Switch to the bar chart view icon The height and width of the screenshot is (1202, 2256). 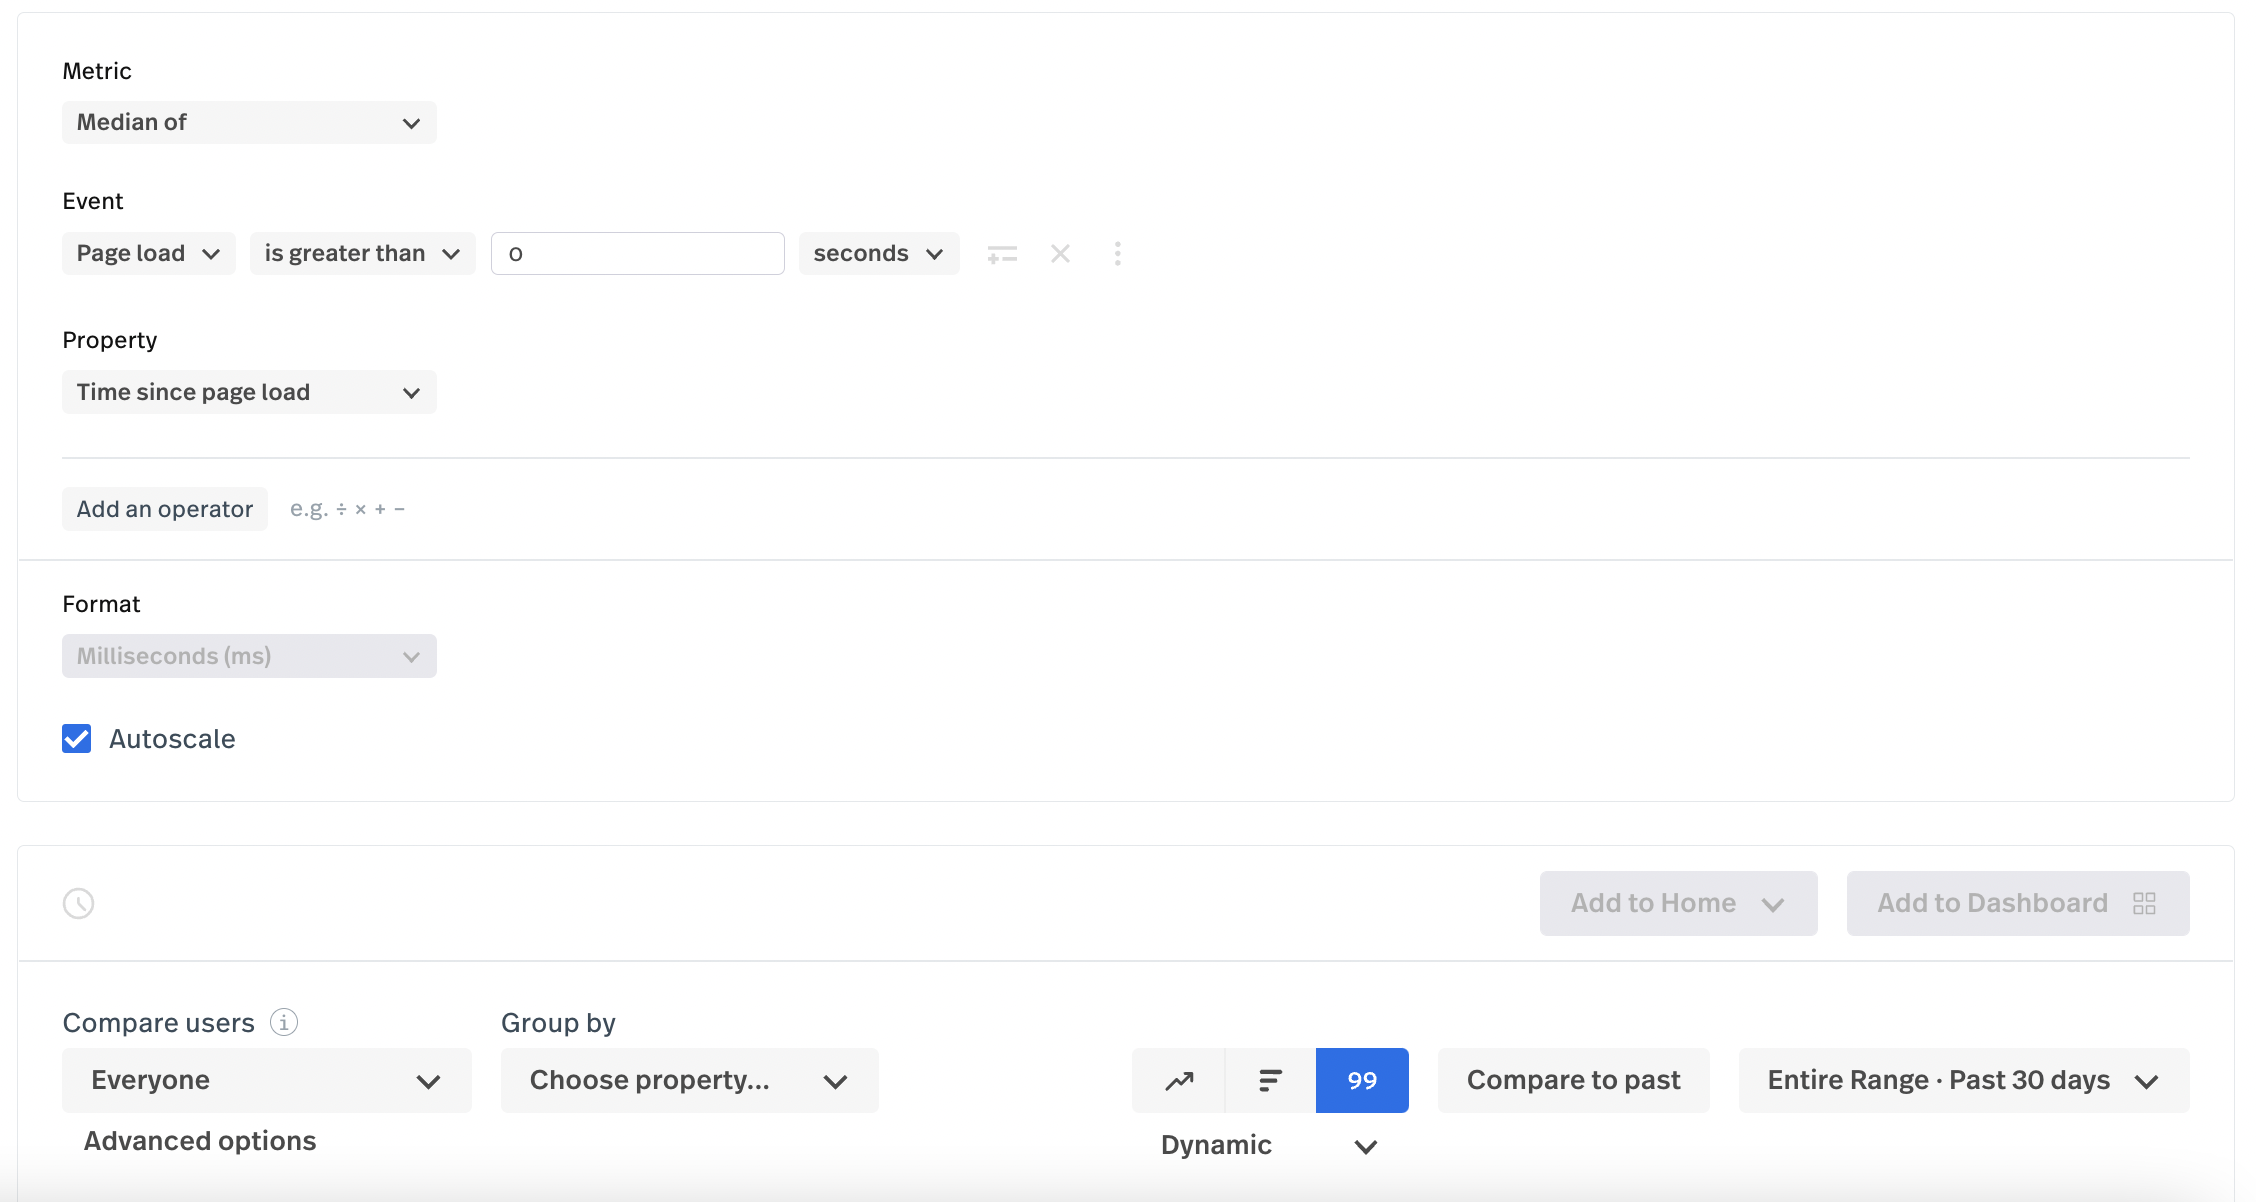(x=1270, y=1080)
